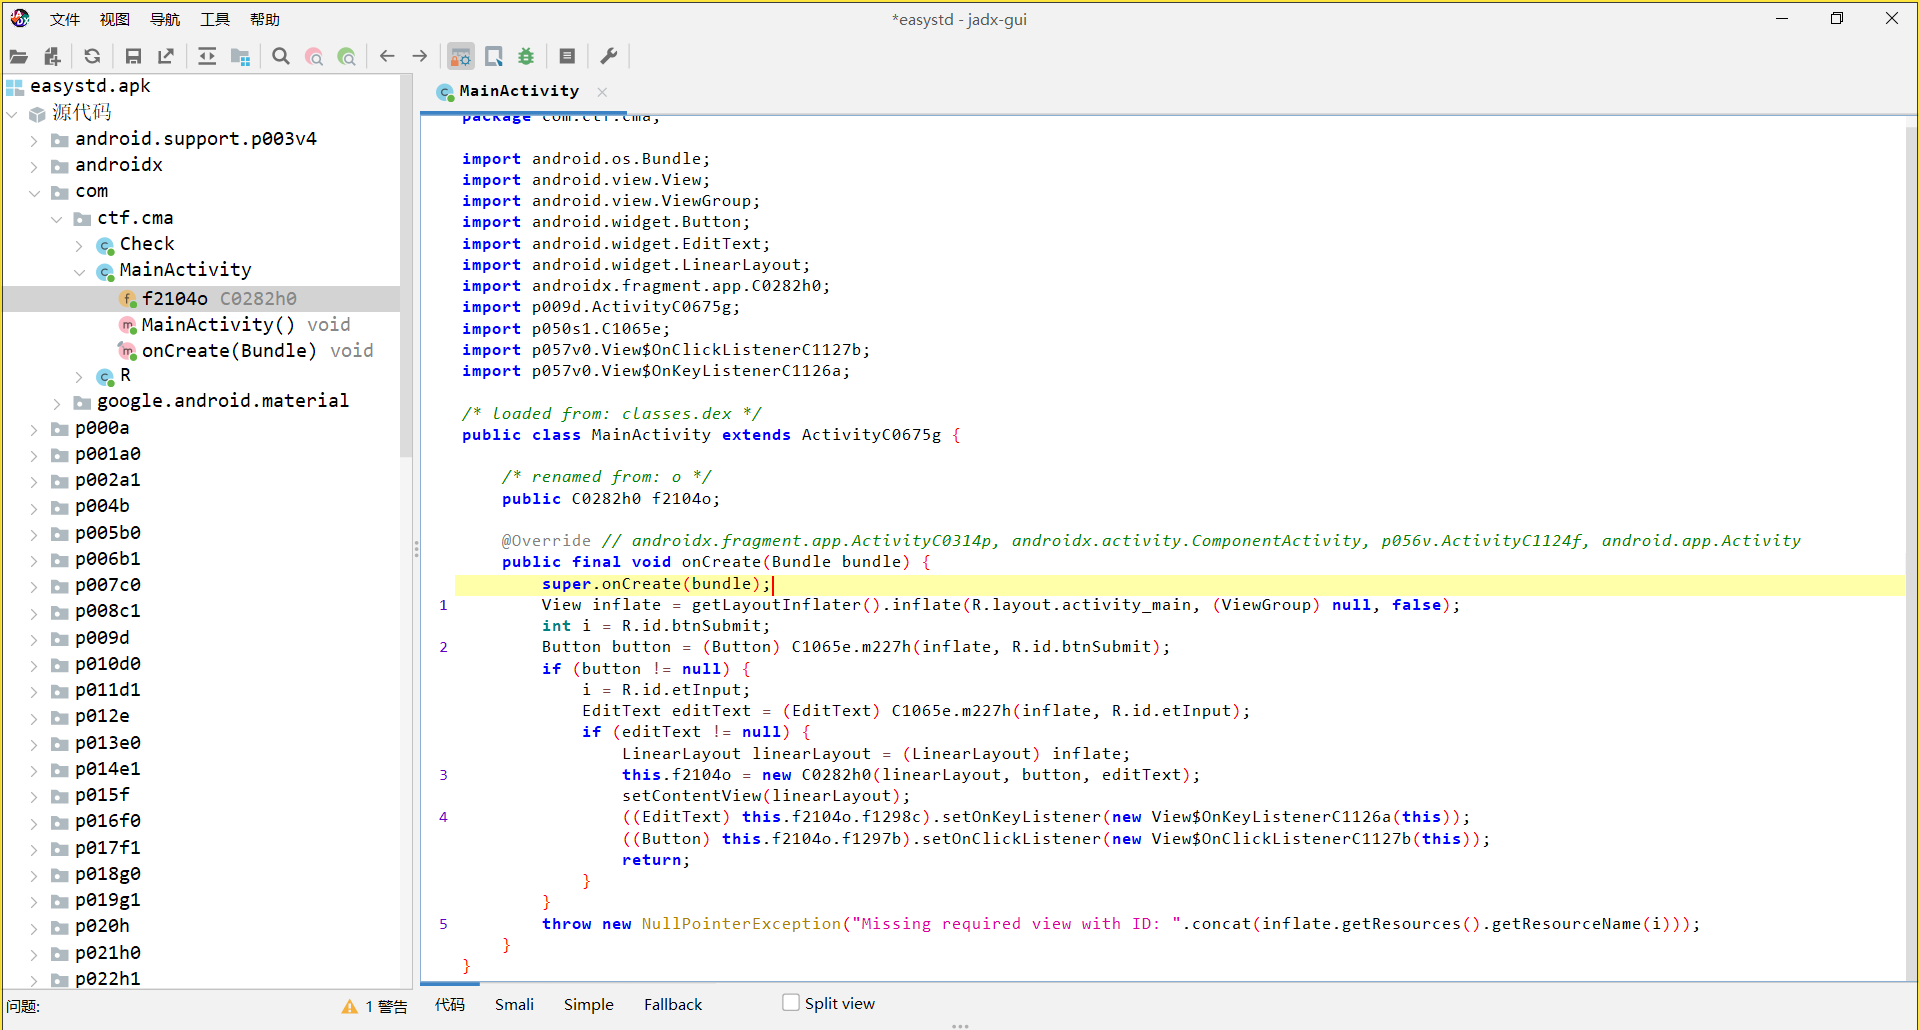The image size is (1920, 1030).
Task: Click line number 3 in gutter
Action: coord(443,775)
